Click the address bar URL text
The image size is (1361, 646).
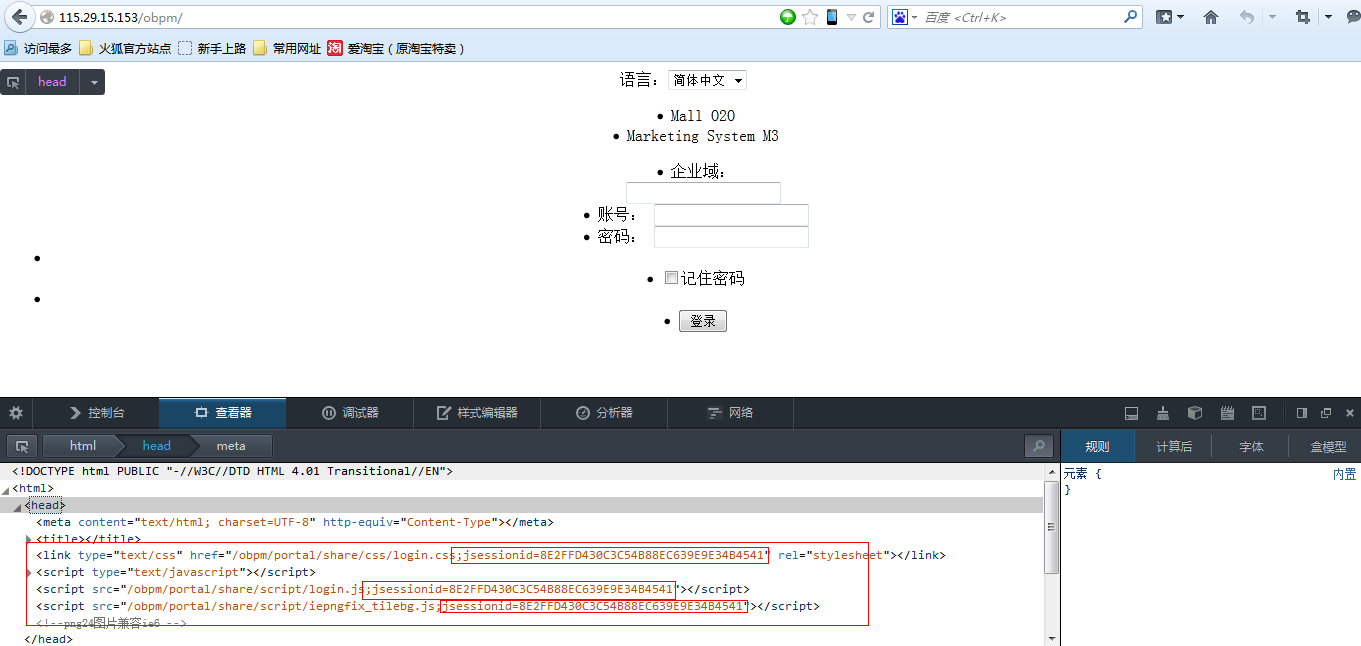(120, 18)
